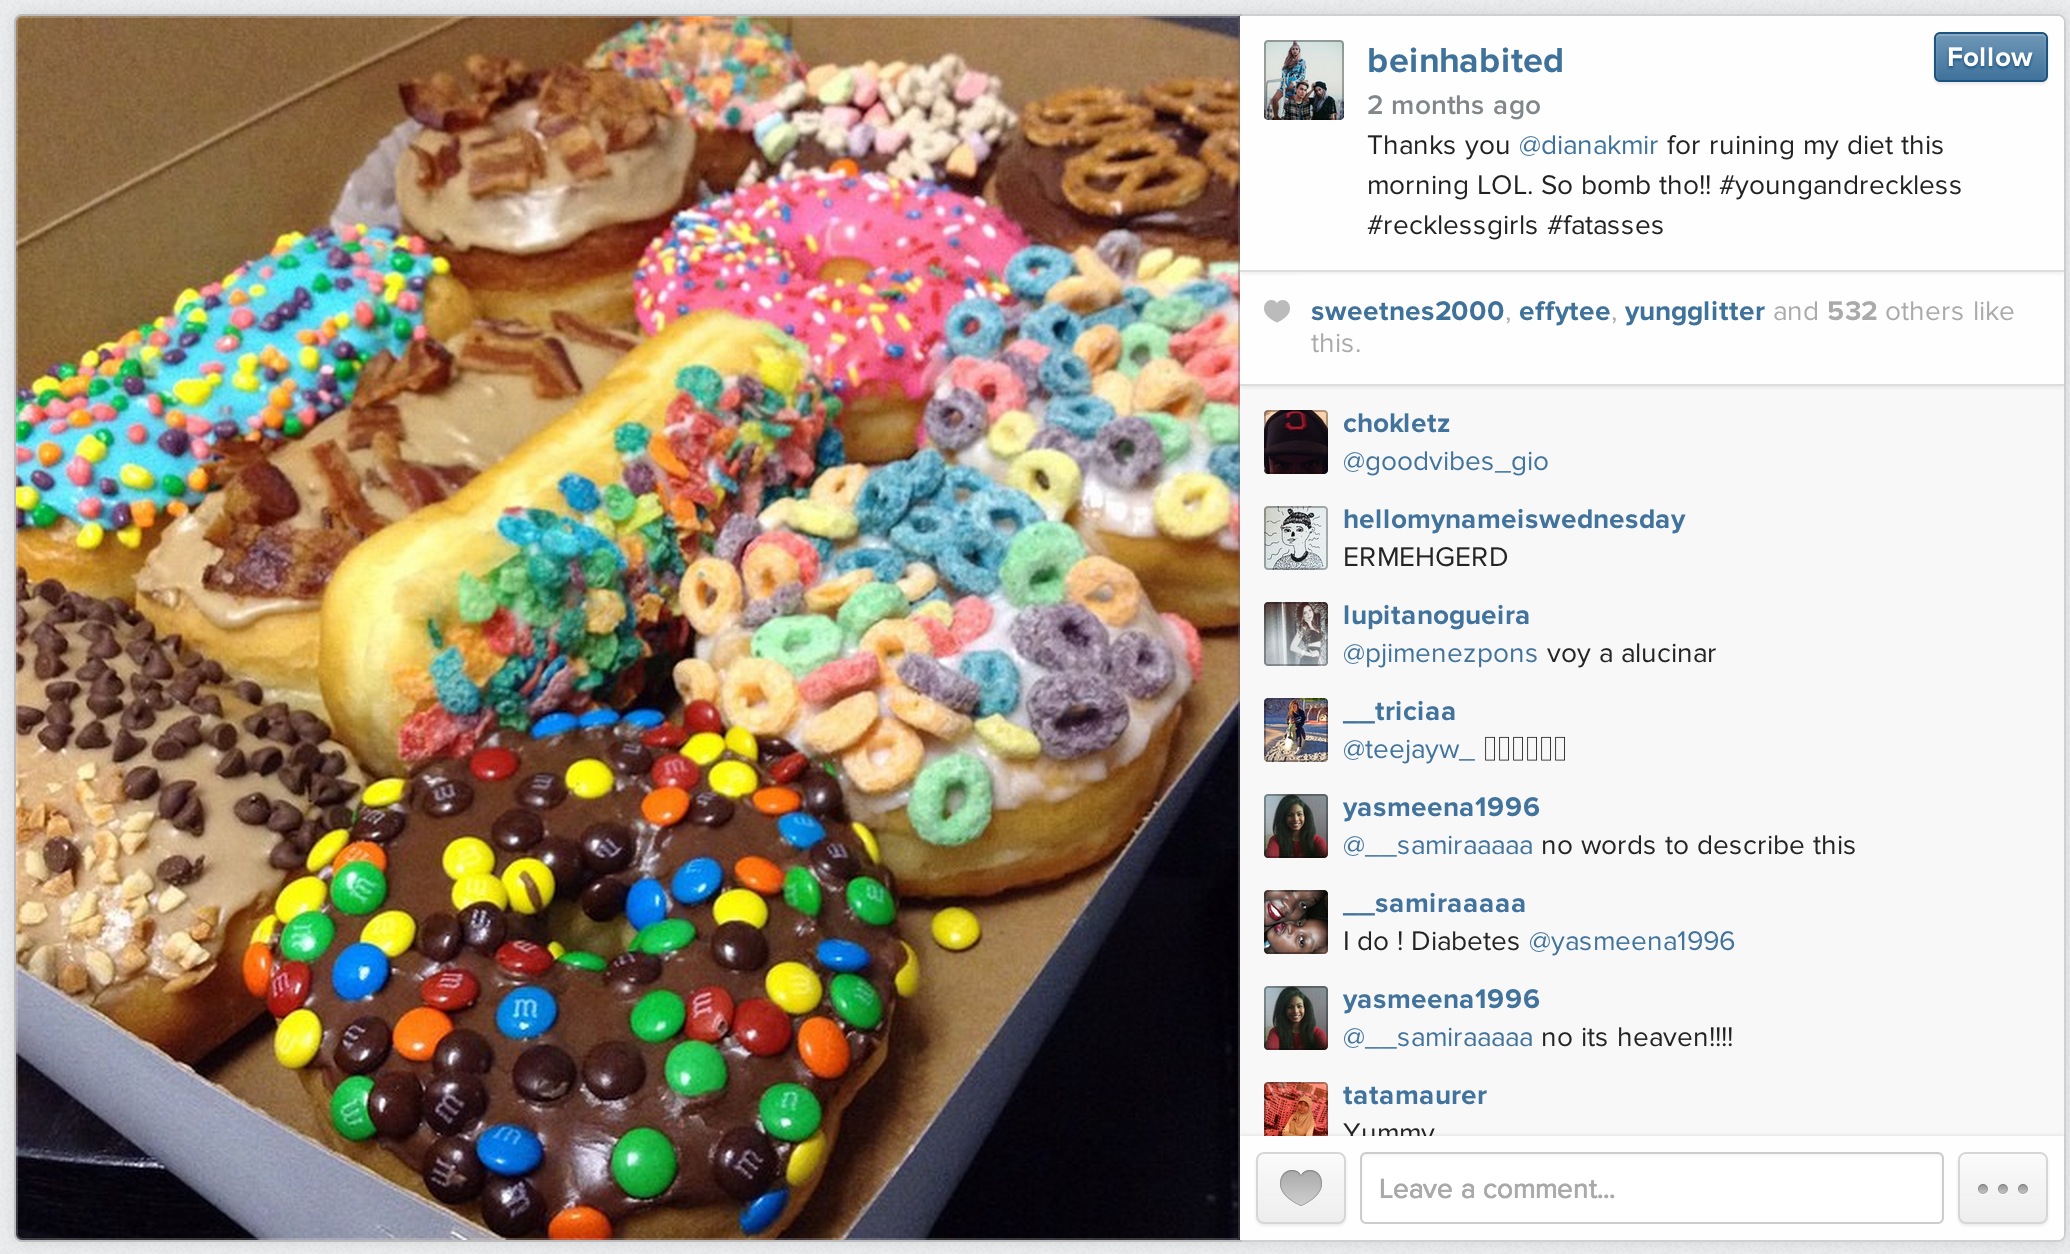The height and width of the screenshot is (1254, 2070).
Task: Open __samiraaaaa's profile avatar
Action: coord(1295,922)
